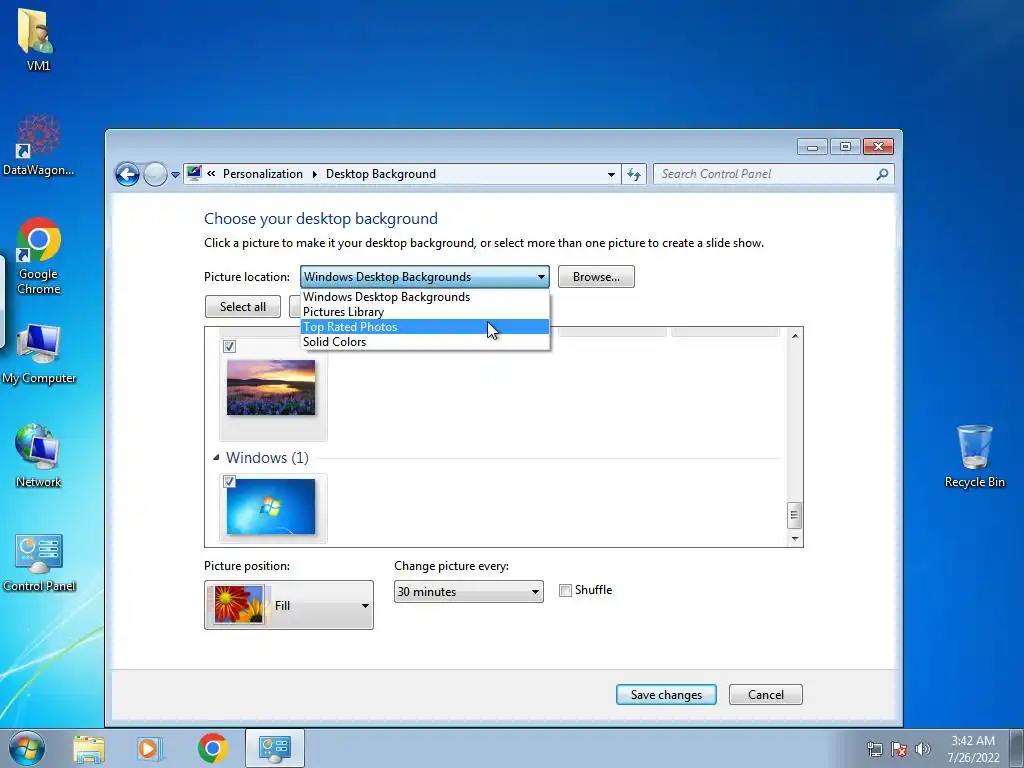Open Network desktop icon
1024x768 pixels.
(x=38, y=456)
